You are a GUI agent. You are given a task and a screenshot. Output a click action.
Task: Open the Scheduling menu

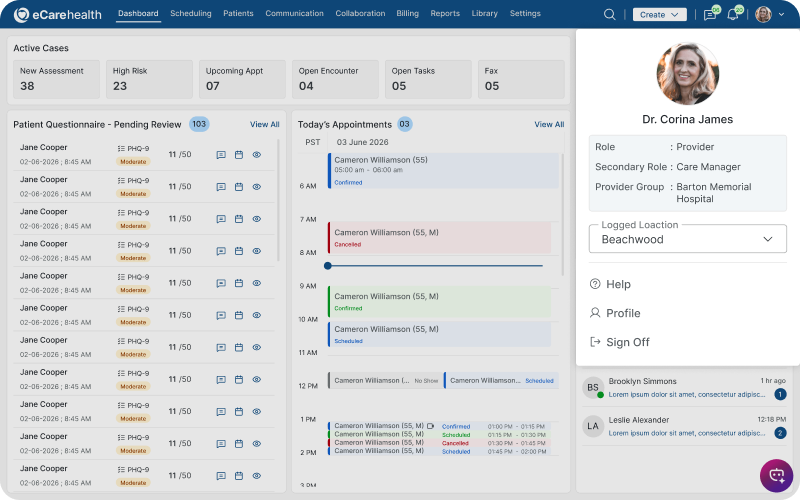click(191, 14)
